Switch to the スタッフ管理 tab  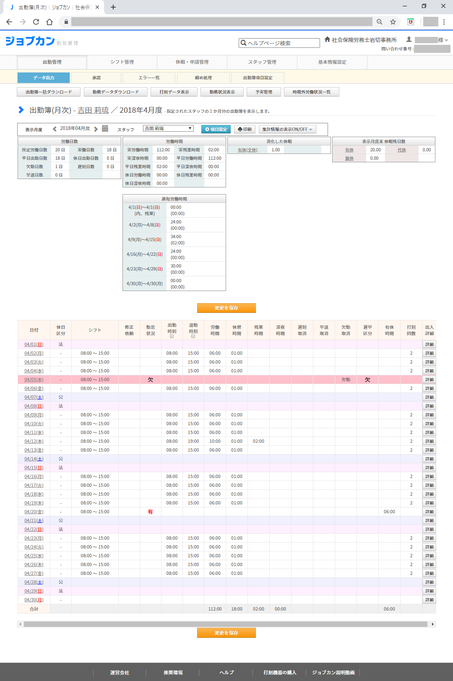coord(262,62)
